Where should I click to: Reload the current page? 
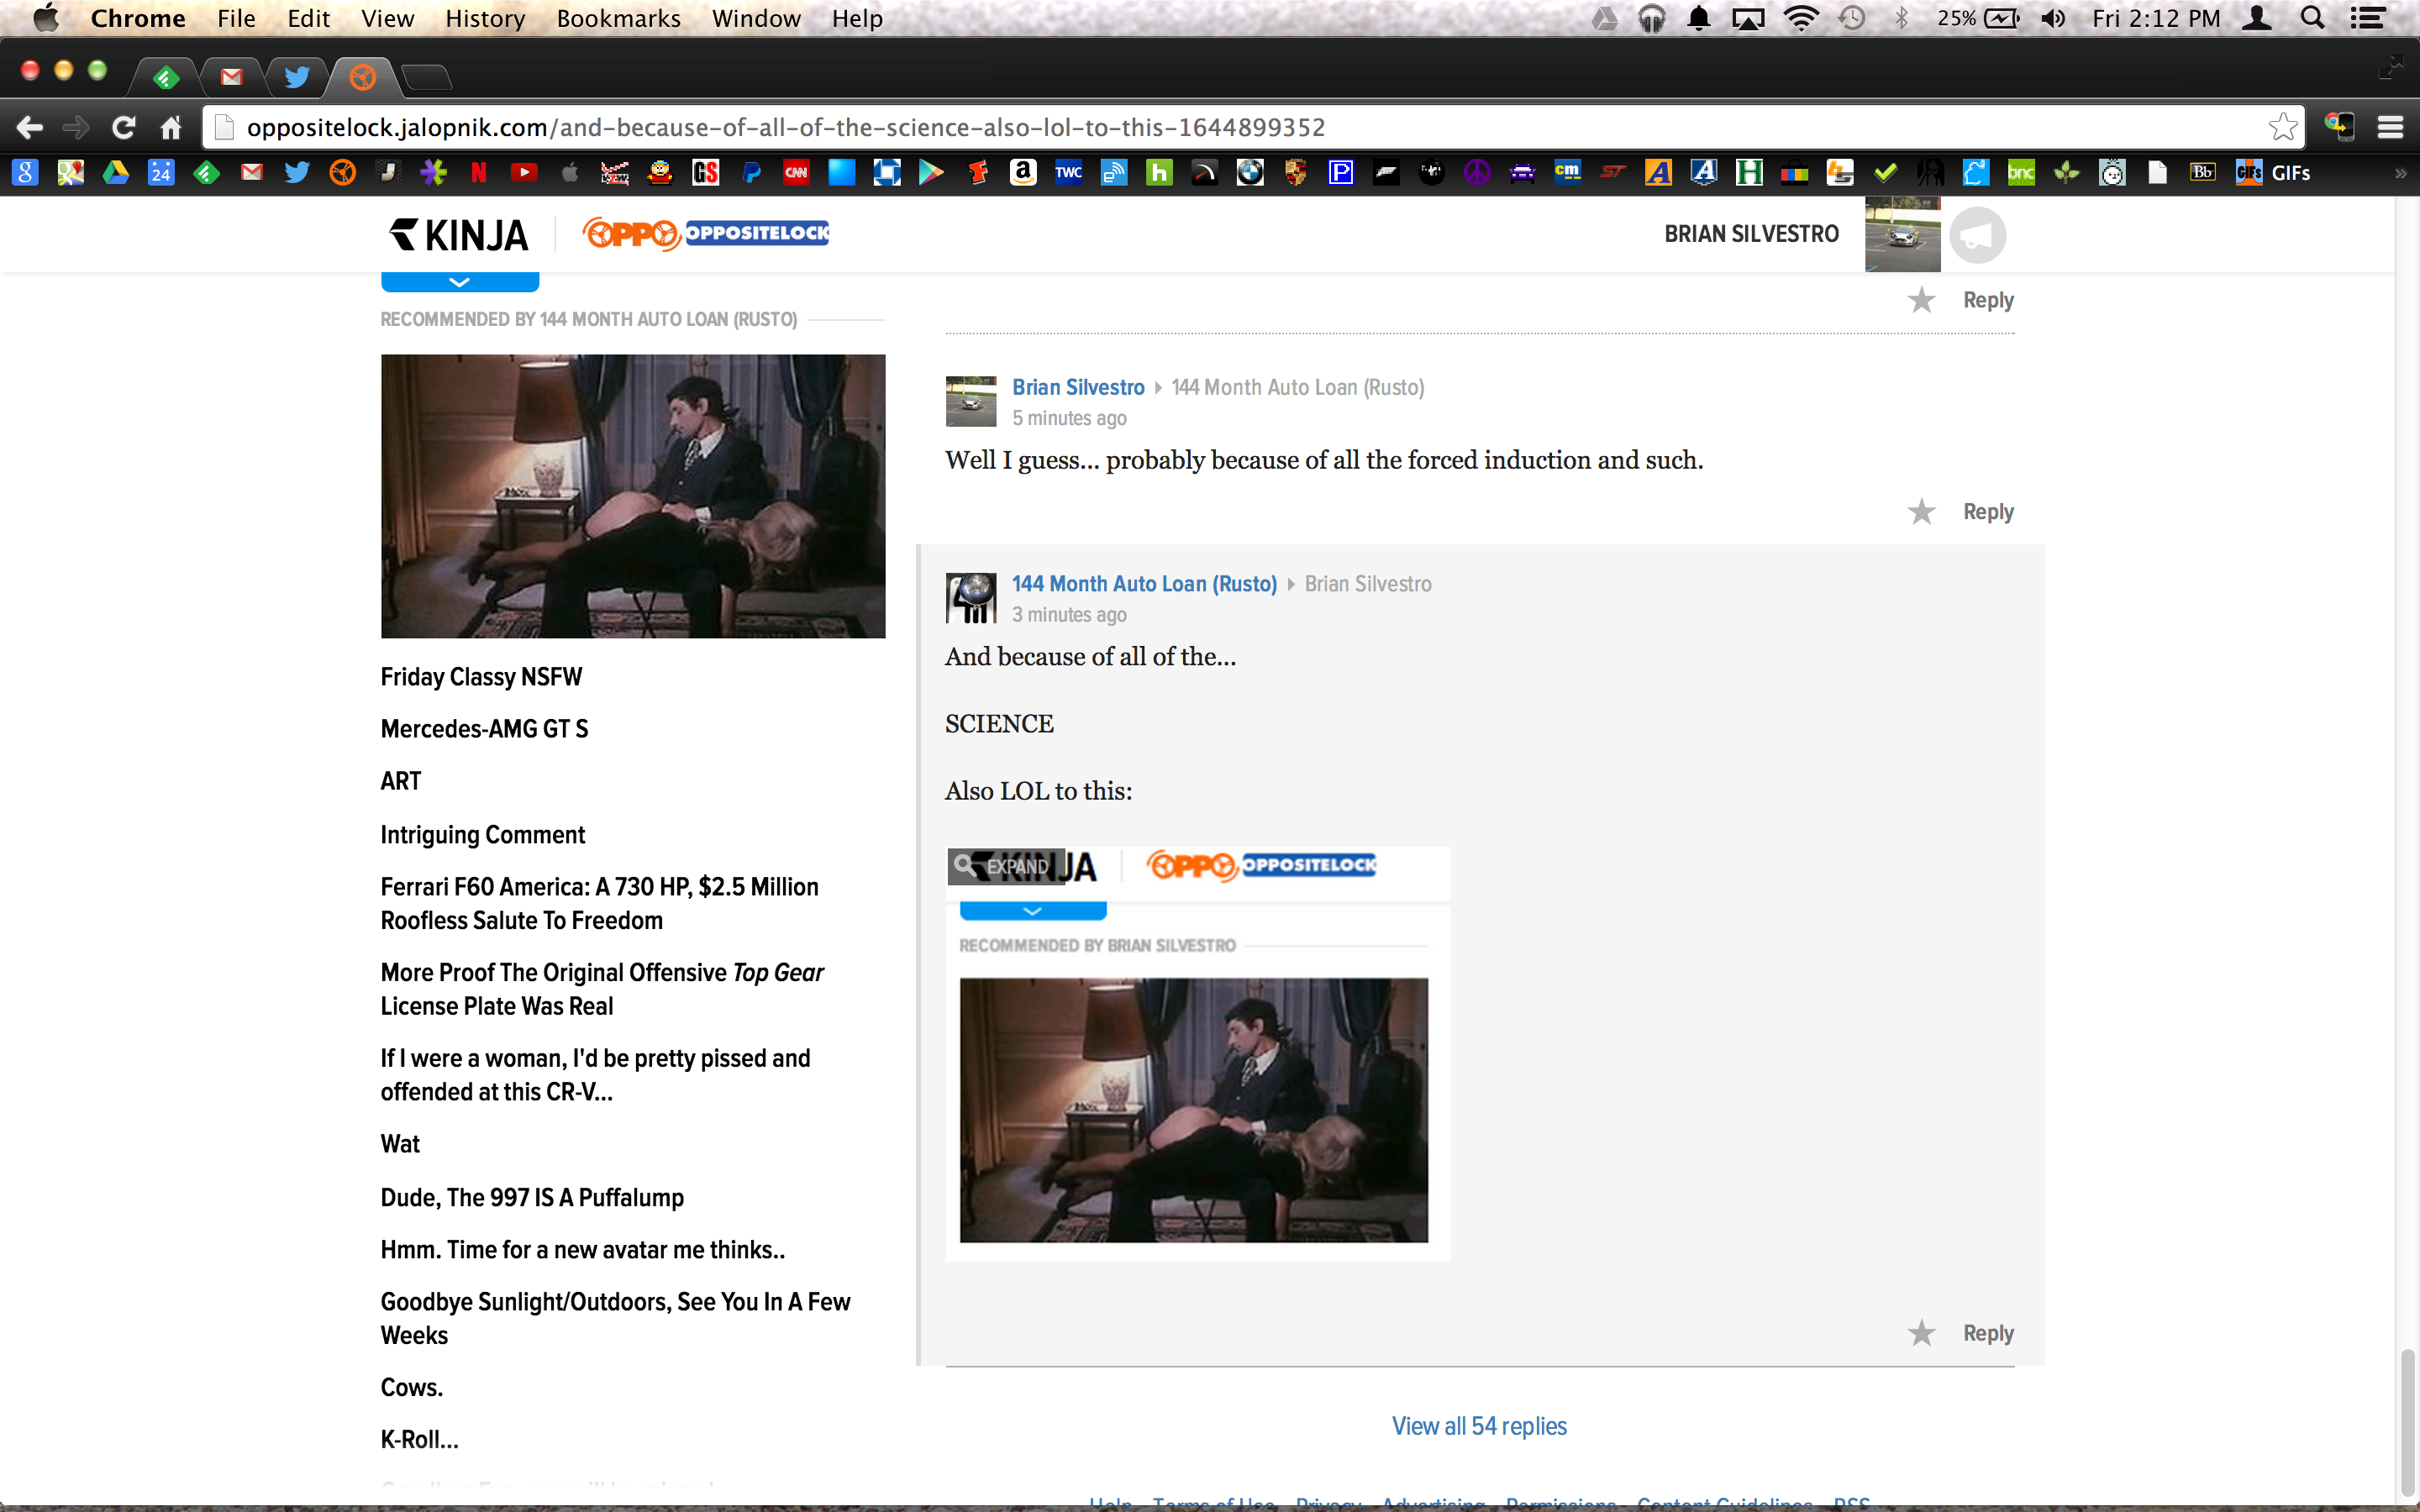123,127
